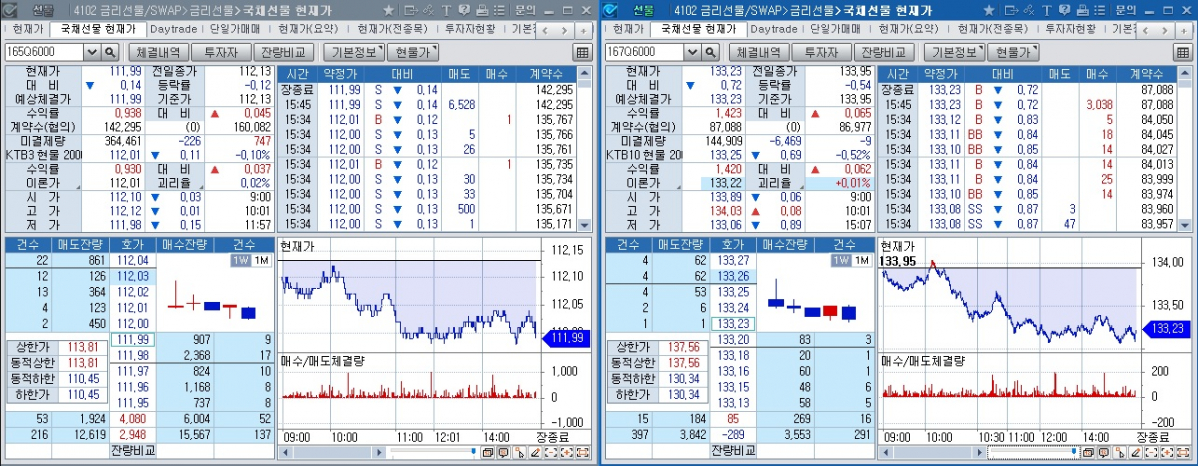Click the speech bubble icon under left chart
1198x466 pixels.
(503, 452)
